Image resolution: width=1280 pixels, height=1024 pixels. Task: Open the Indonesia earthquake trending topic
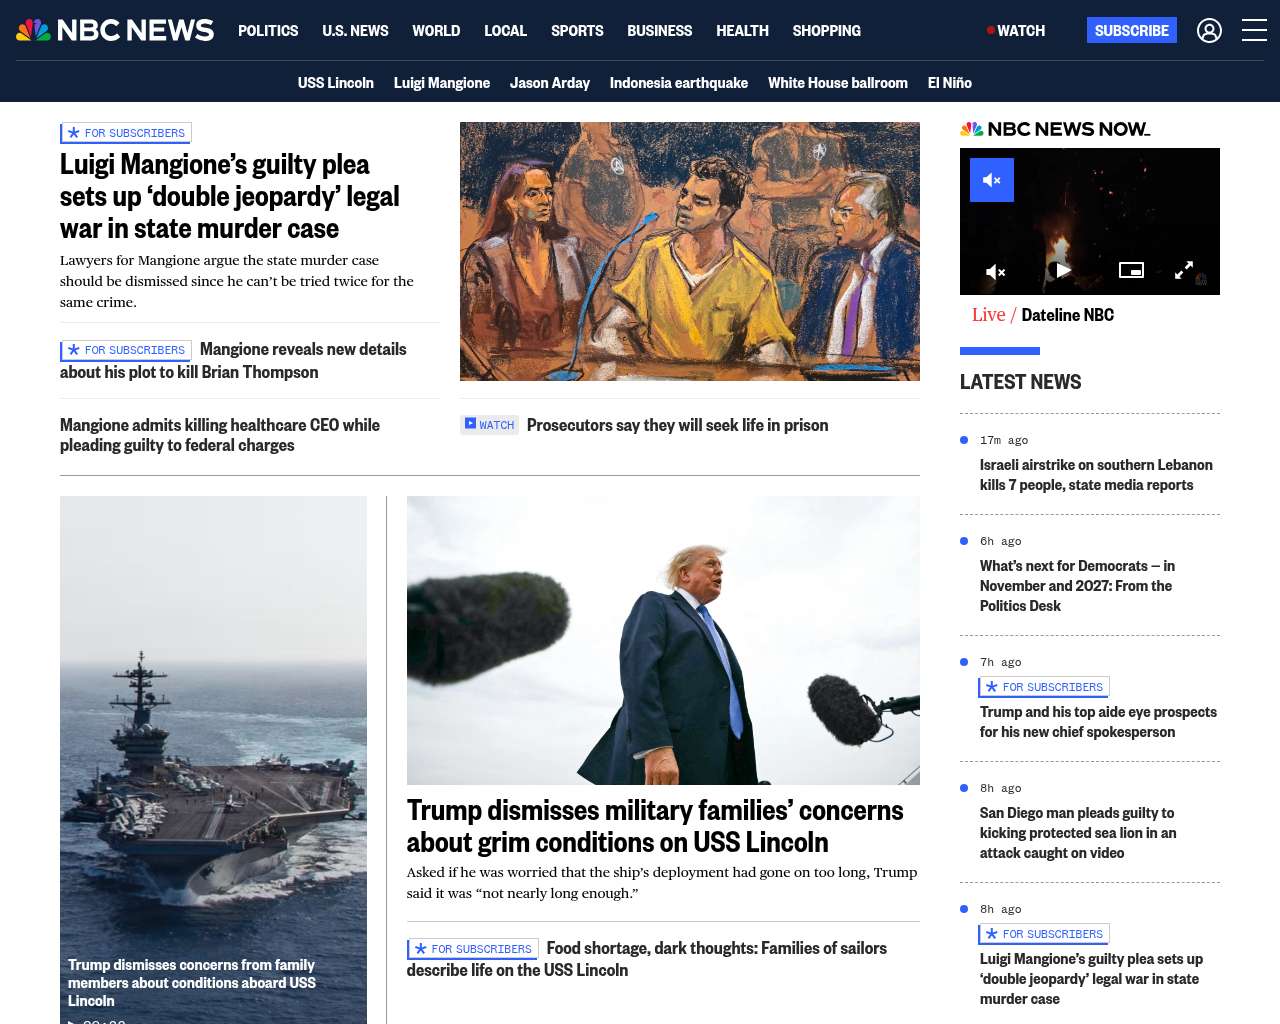678,83
